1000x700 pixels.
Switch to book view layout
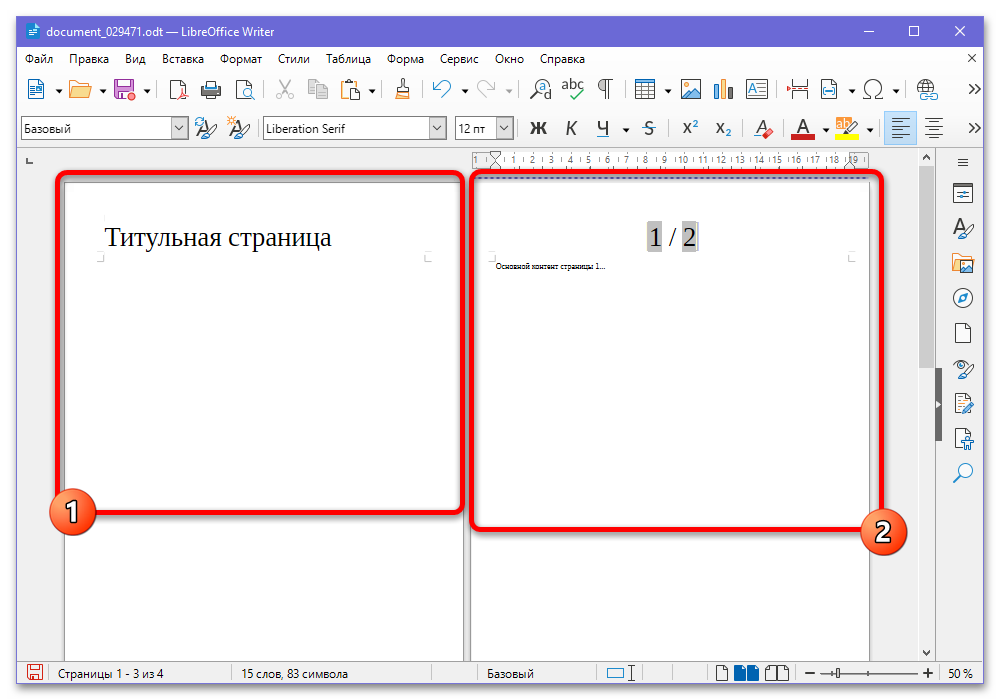[776, 673]
